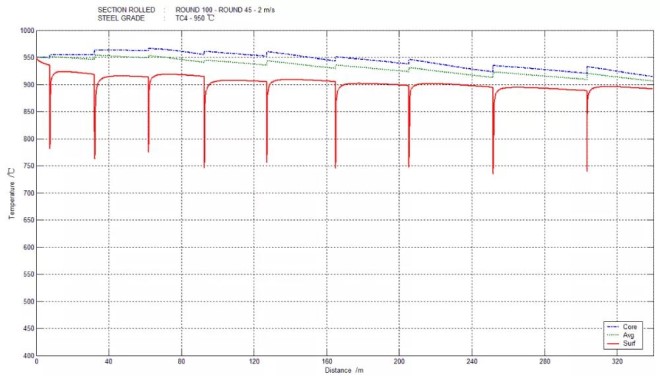This screenshot has width=660, height=376.
Task: Click the 80 tick on the distance axis
Action: coord(181,362)
